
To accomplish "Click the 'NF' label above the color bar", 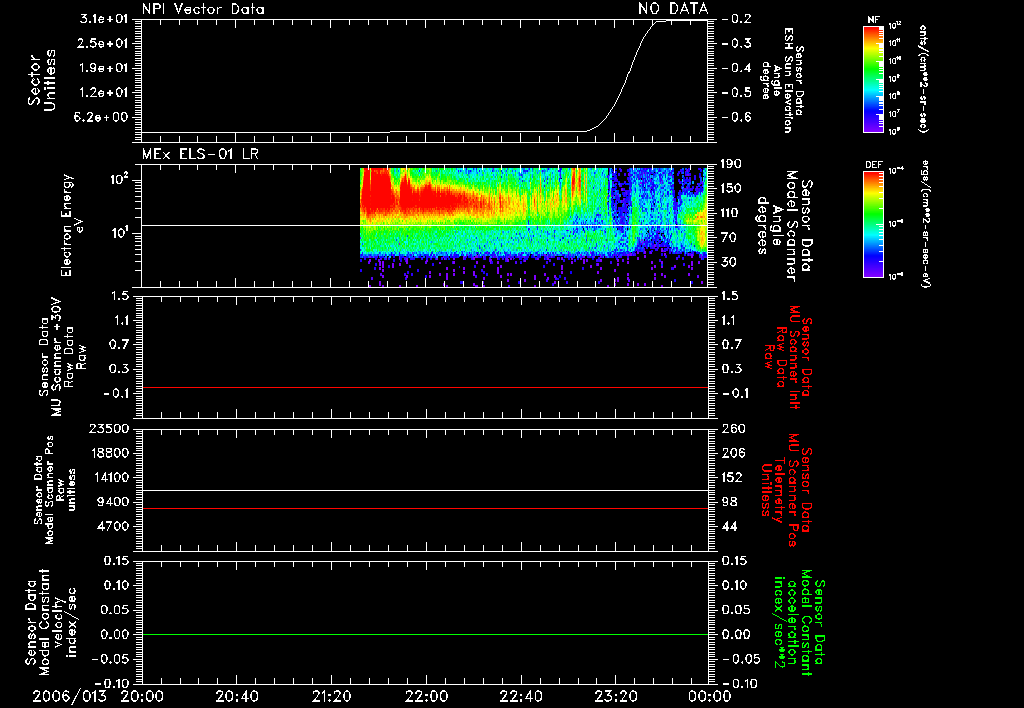I will [873, 20].
